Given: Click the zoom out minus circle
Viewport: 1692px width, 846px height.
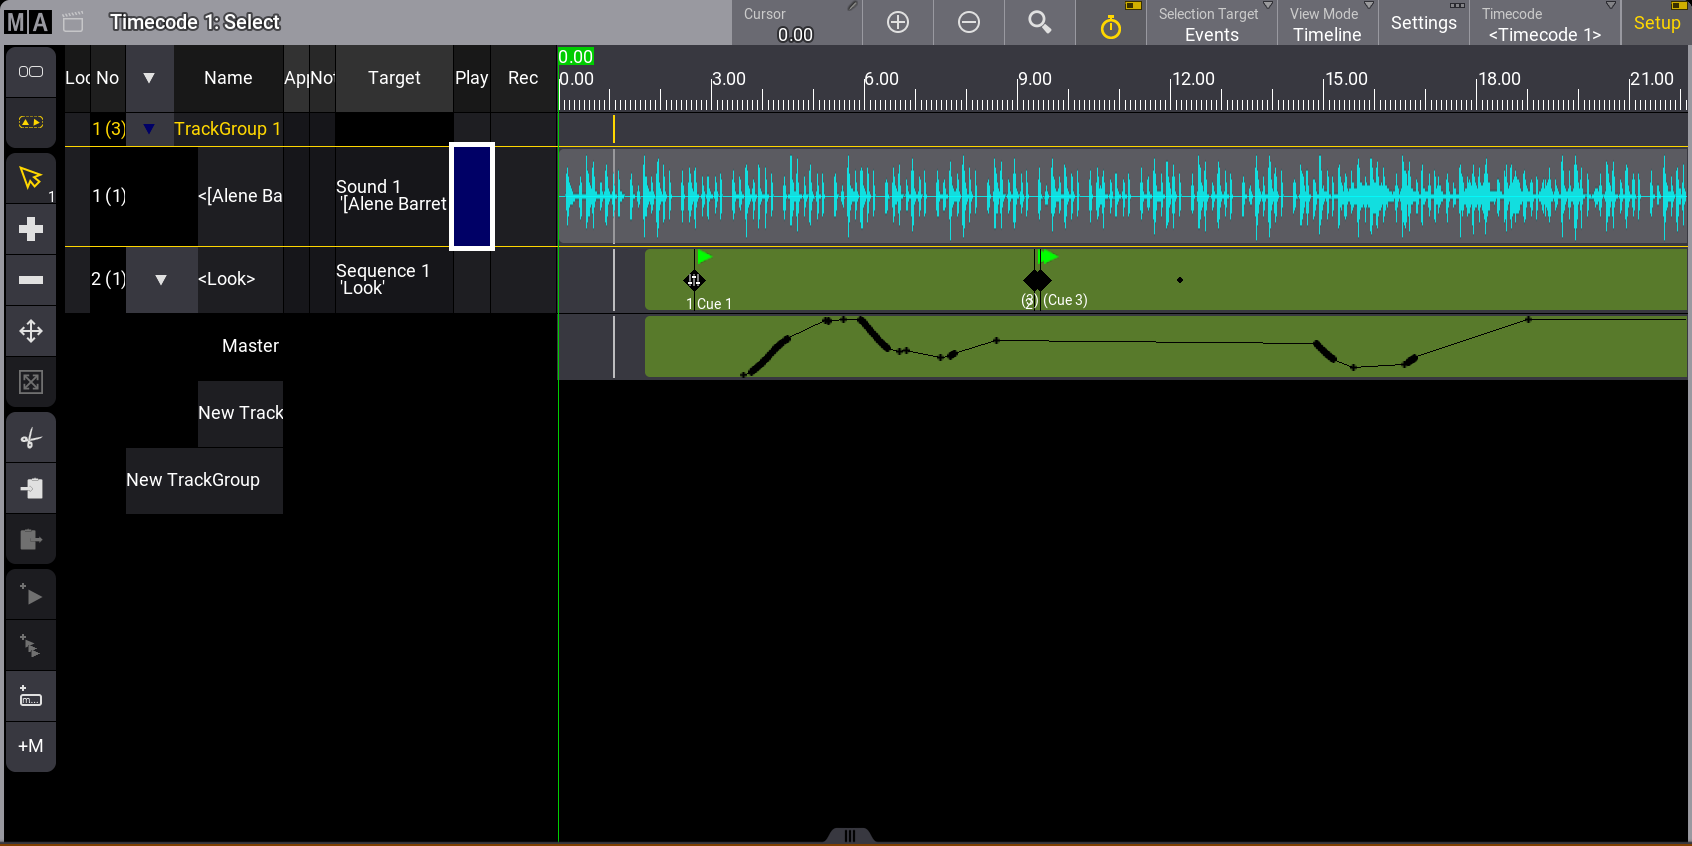Looking at the screenshot, I should point(968,22).
